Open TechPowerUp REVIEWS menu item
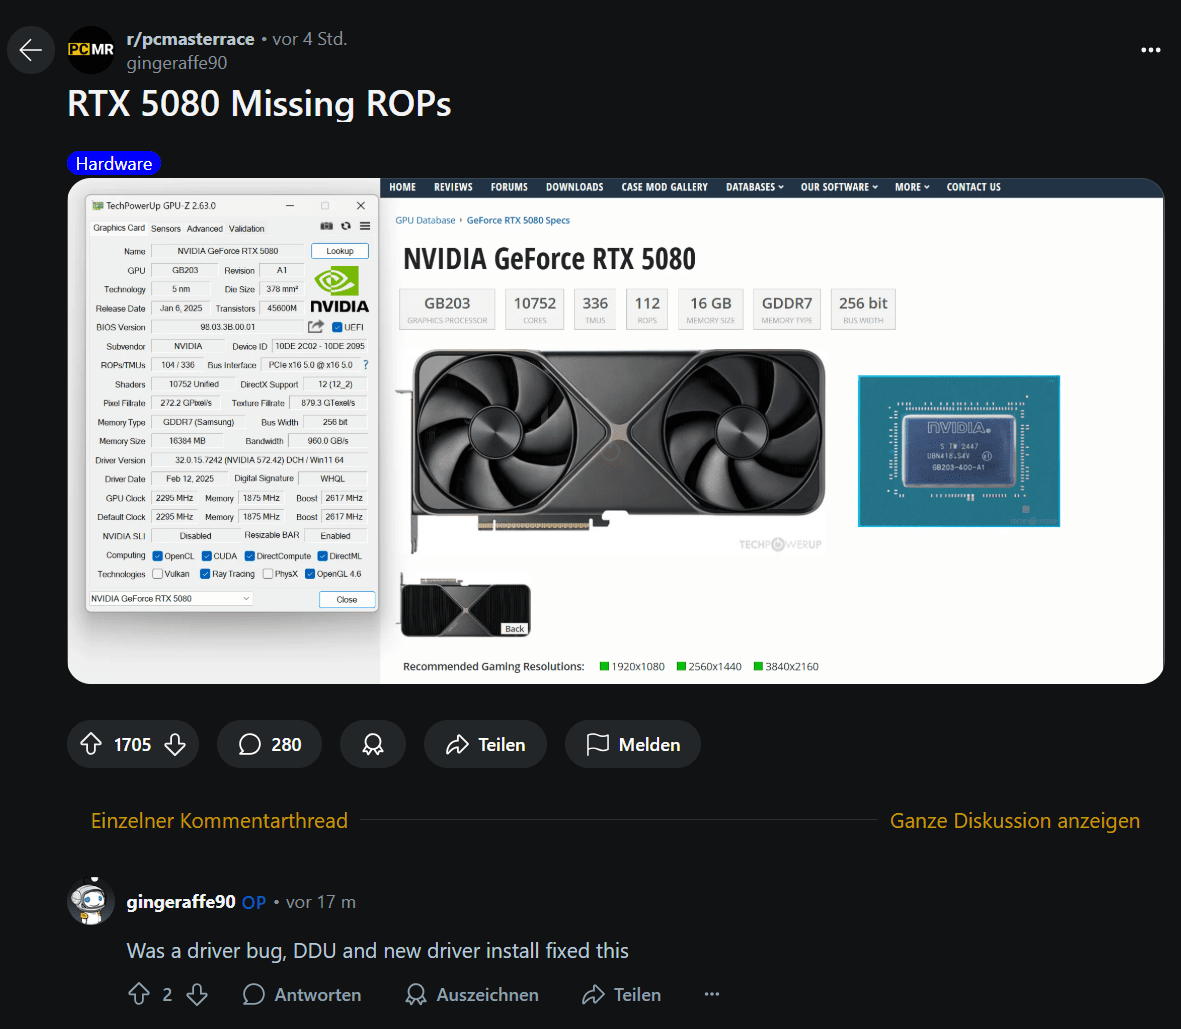 (x=453, y=187)
